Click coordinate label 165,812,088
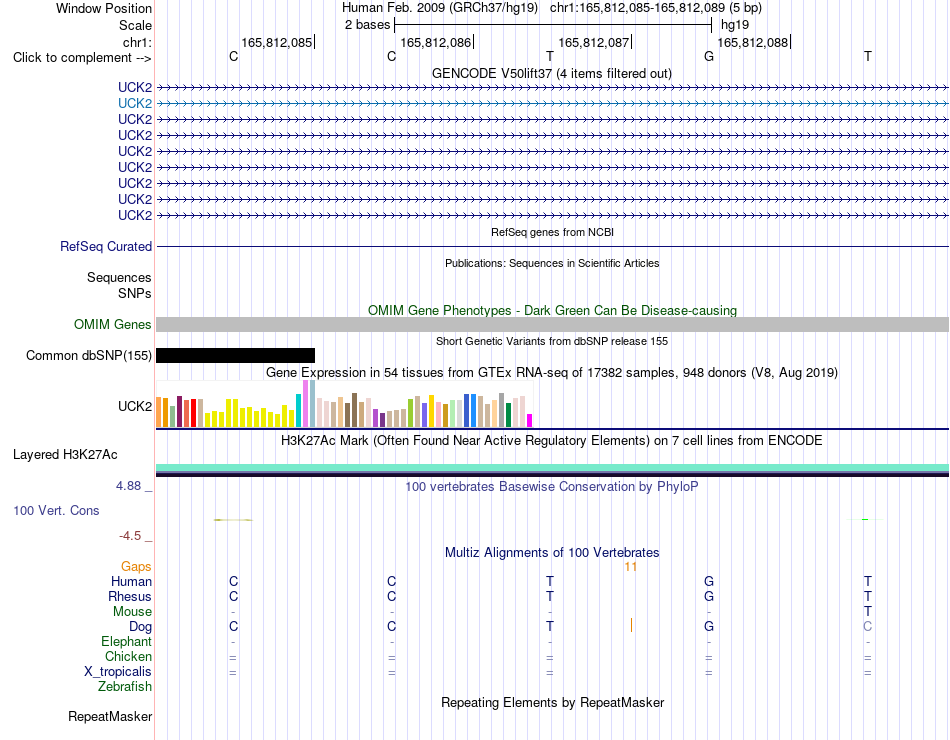The height and width of the screenshot is (740, 950). pos(752,42)
